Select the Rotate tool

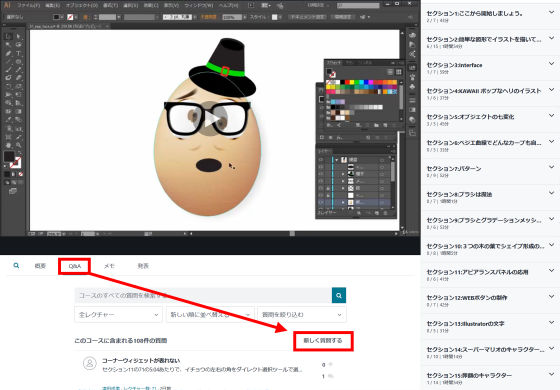9,86
